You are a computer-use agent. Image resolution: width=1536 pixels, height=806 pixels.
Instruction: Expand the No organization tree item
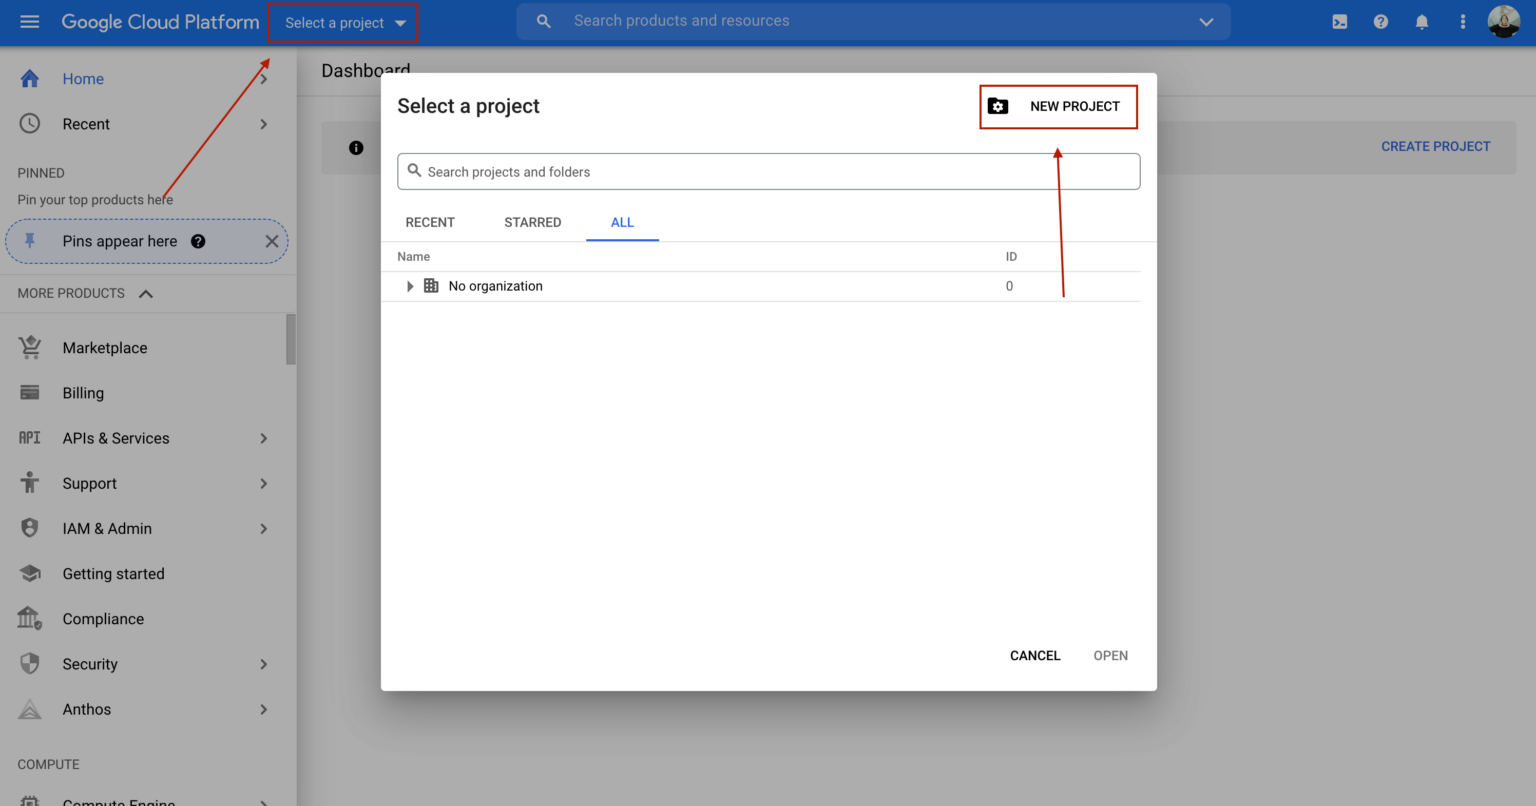click(x=410, y=285)
